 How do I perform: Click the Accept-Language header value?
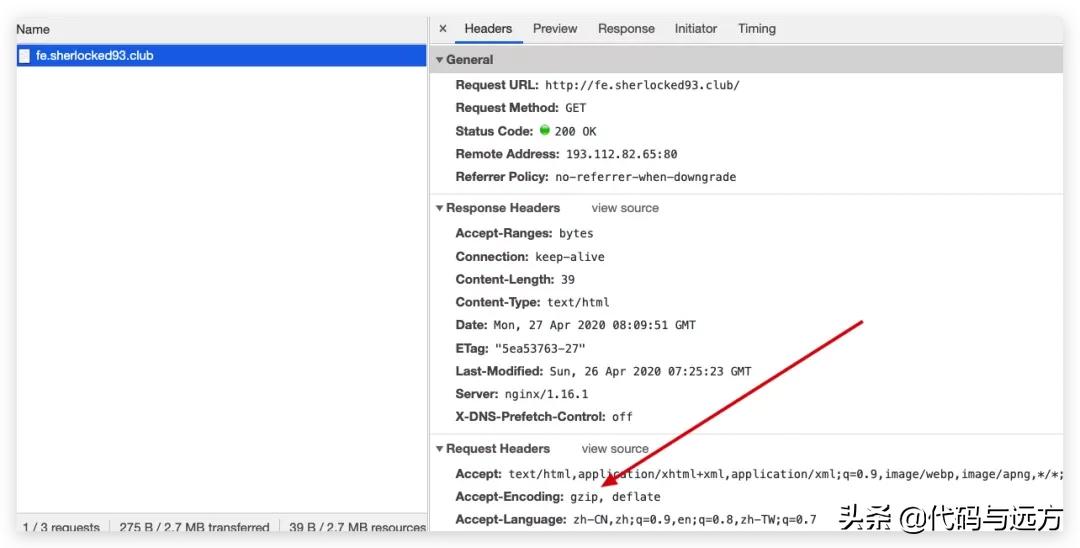694,519
